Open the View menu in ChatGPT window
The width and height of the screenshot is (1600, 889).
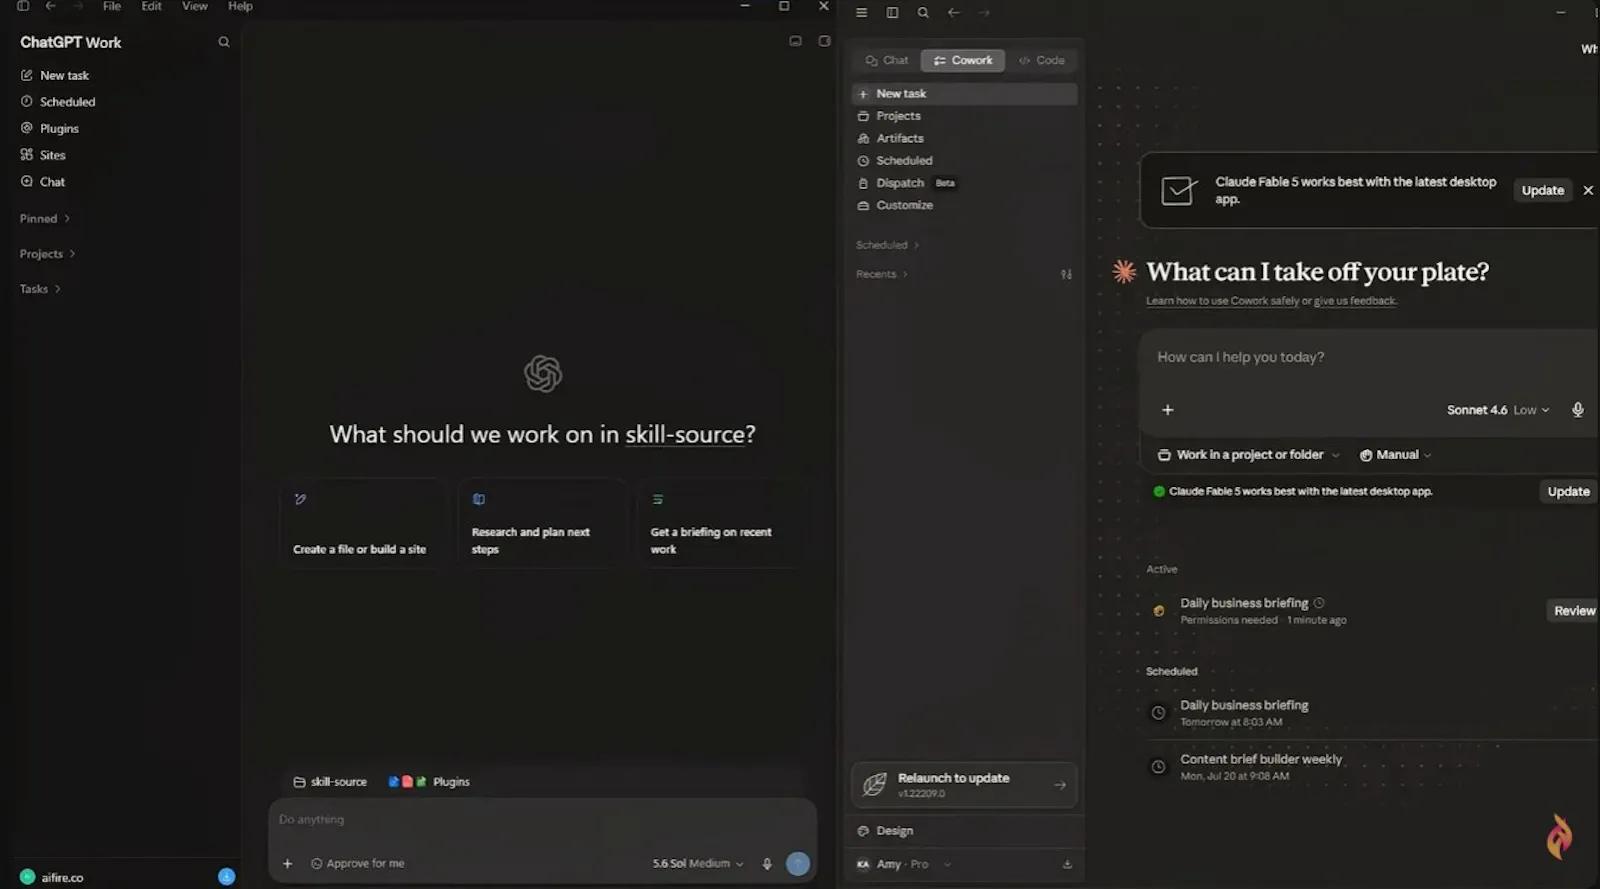pos(194,6)
